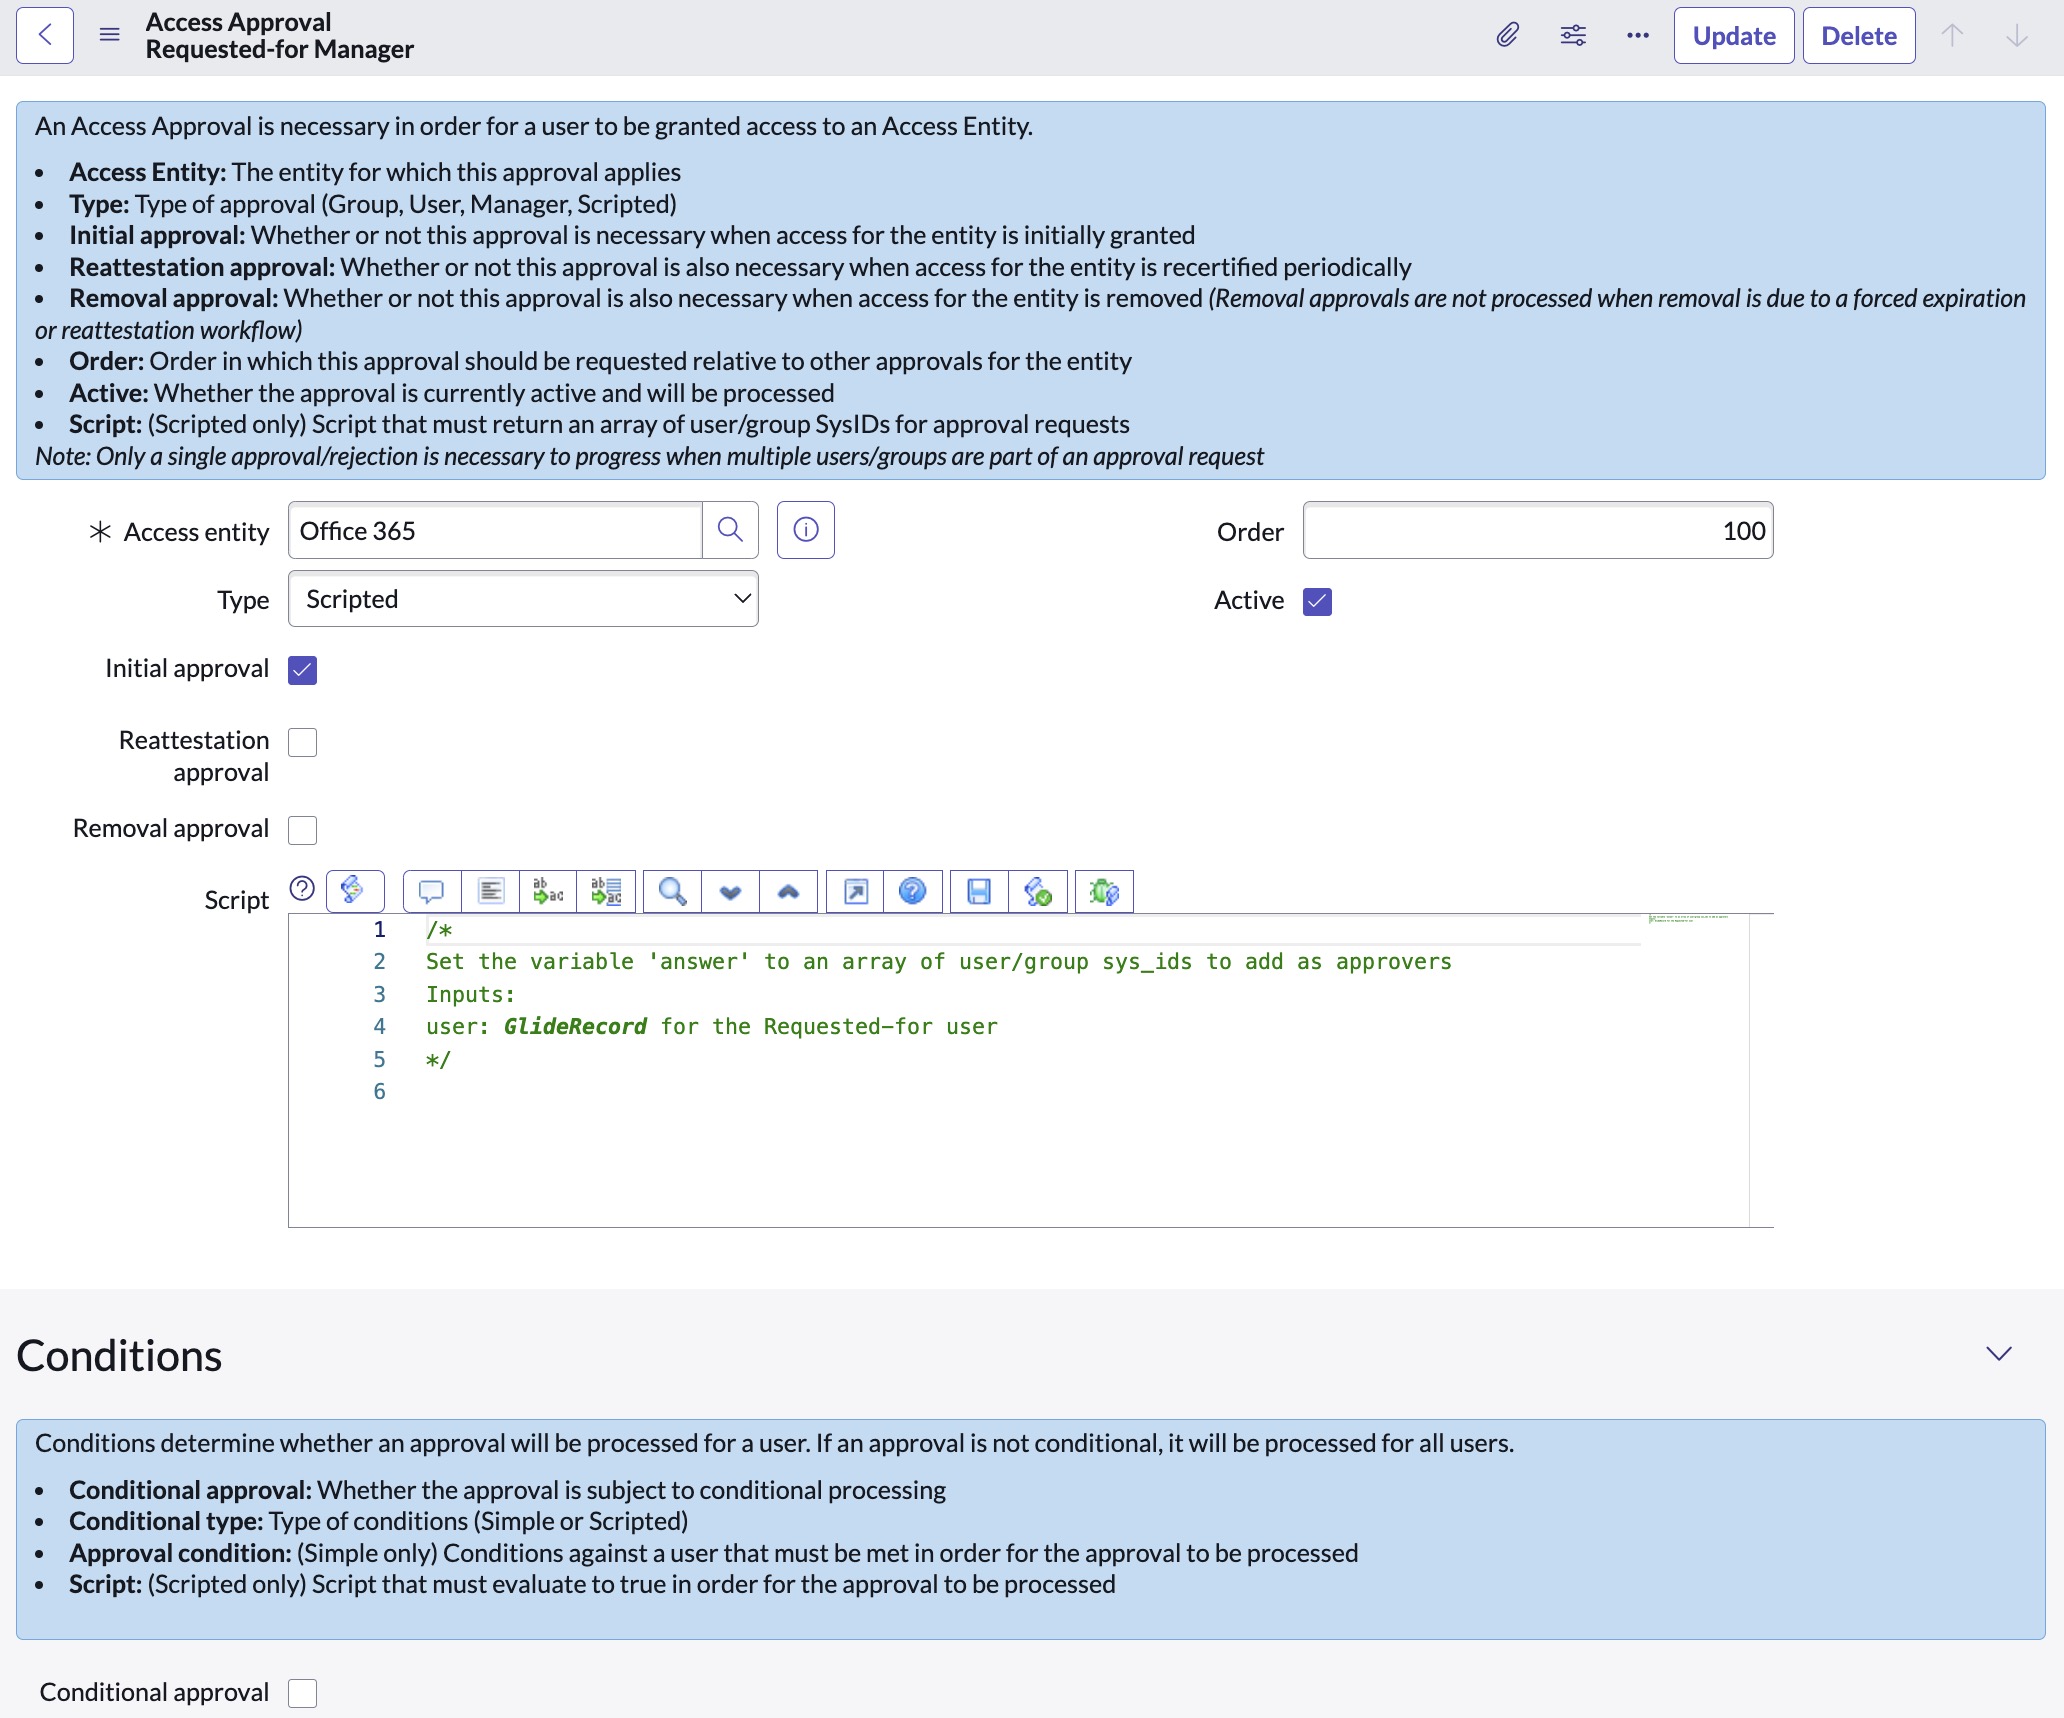Click the Order field showing 100
The image size is (2064, 1718).
click(x=1538, y=530)
